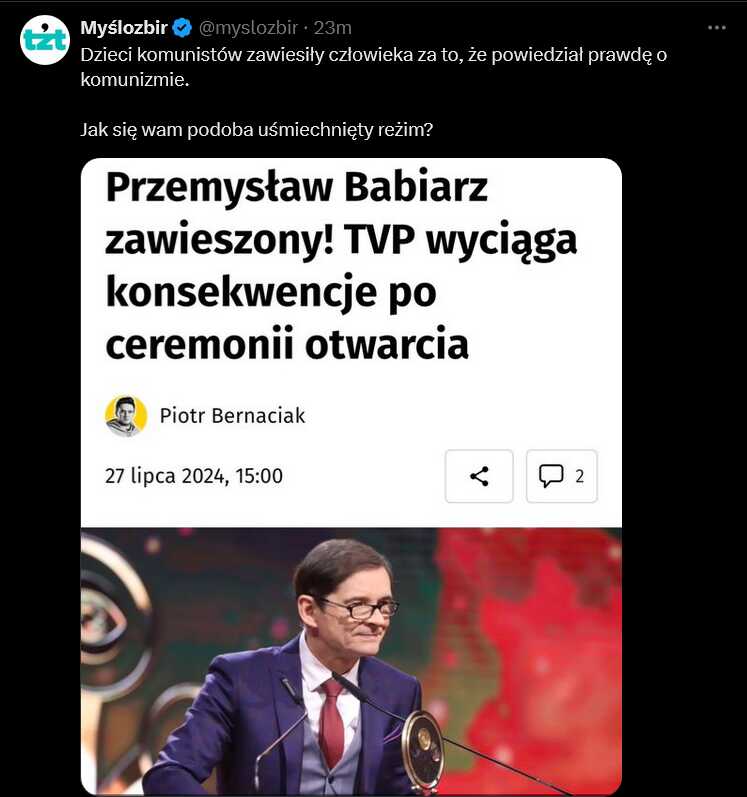Click the share icon in the article
This screenshot has height=797, width=747.
coord(479,476)
